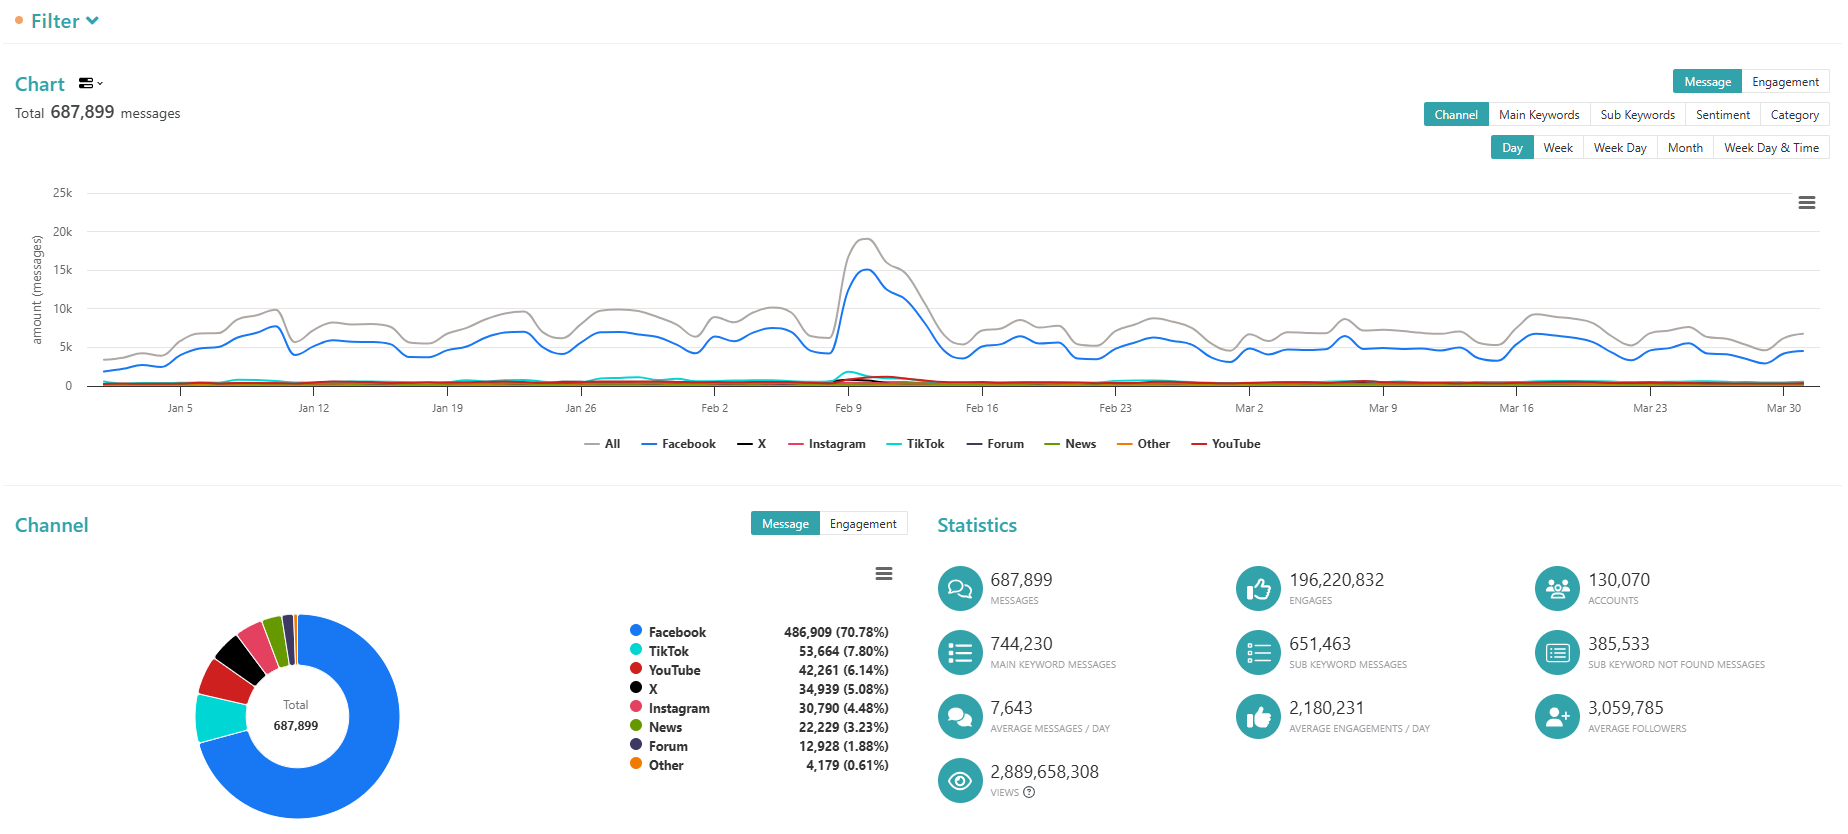Open the Channel donut chart menu icon
This screenshot has width=1848, height=834.
coord(883,574)
